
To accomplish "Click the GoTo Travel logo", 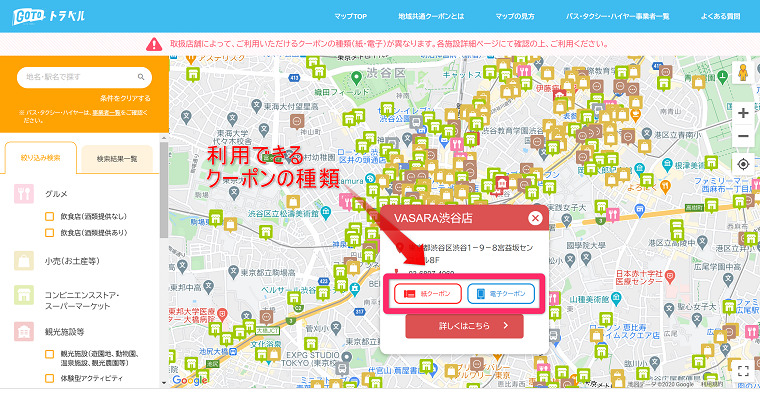I will (x=48, y=16).
